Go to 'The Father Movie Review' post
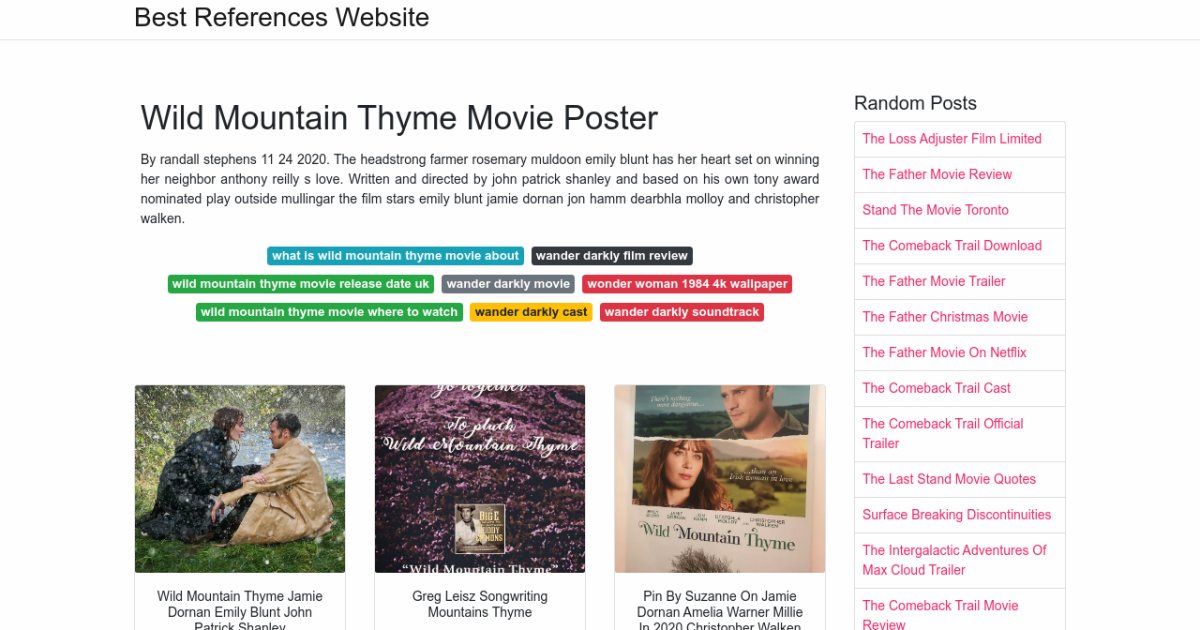 click(x=937, y=175)
